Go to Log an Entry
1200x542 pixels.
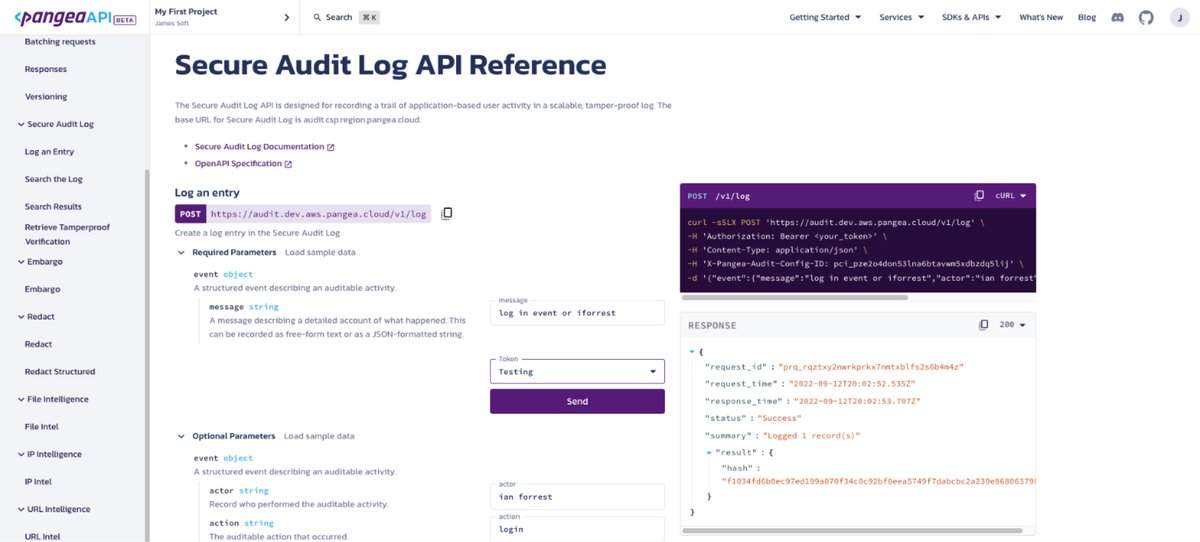pos(49,152)
